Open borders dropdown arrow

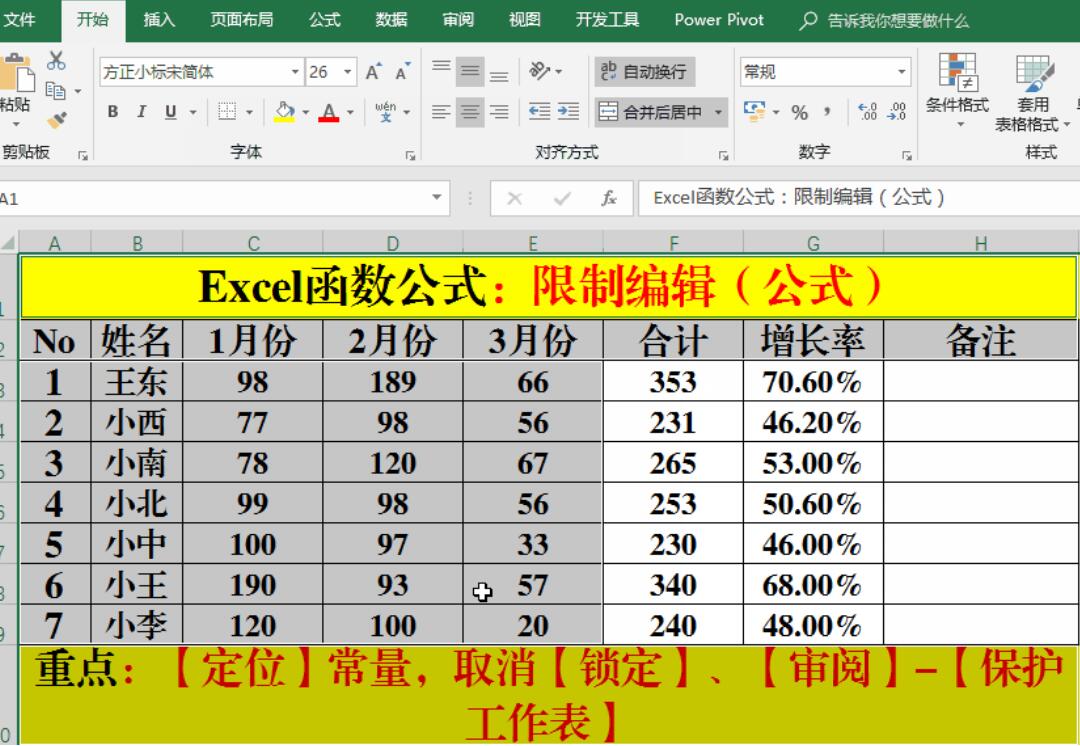tap(249, 112)
